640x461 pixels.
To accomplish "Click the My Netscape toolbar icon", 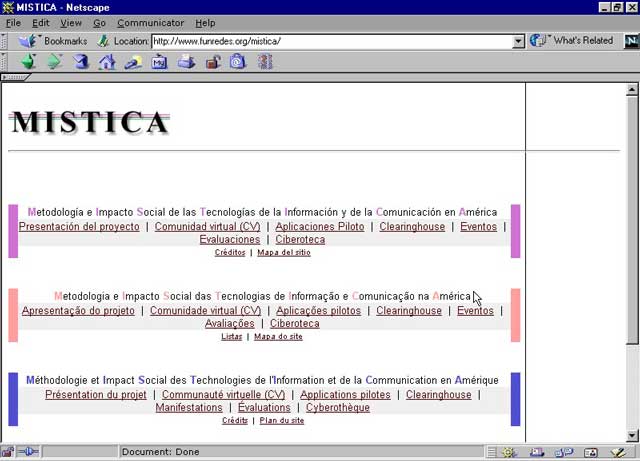I will [x=159, y=62].
